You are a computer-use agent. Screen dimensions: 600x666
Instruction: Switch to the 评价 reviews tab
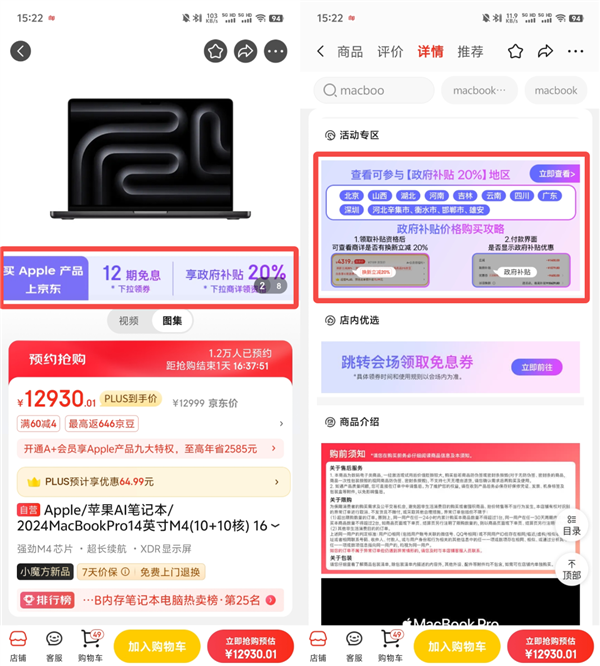click(x=390, y=52)
